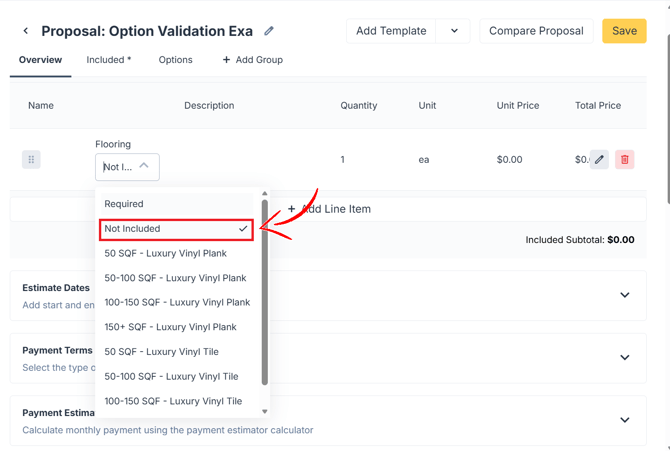Expand Payment Estimator section

point(625,420)
